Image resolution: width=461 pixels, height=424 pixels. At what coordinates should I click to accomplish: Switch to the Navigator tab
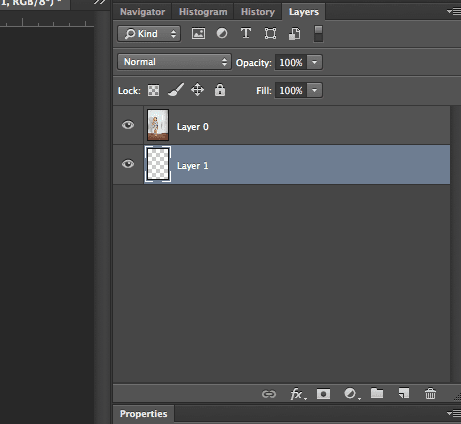click(142, 12)
